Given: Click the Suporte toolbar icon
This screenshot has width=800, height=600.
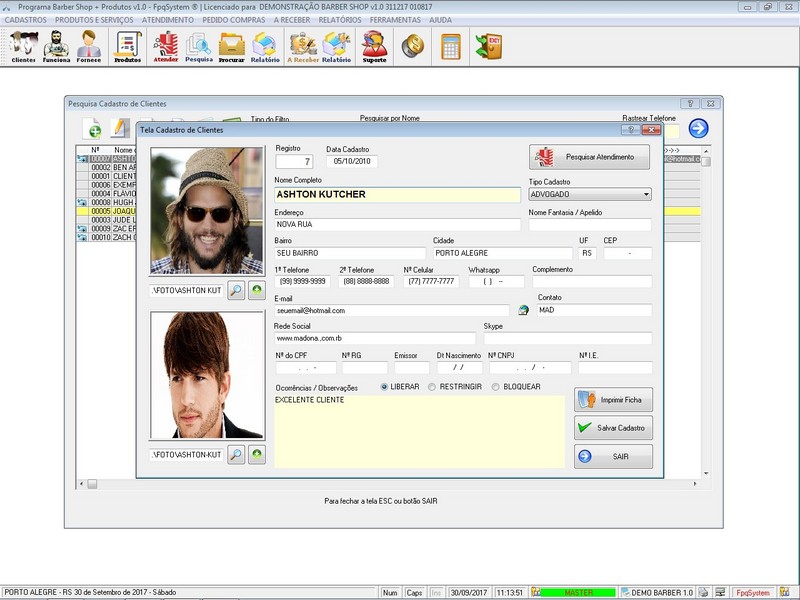Looking at the screenshot, I should coord(374,46).
